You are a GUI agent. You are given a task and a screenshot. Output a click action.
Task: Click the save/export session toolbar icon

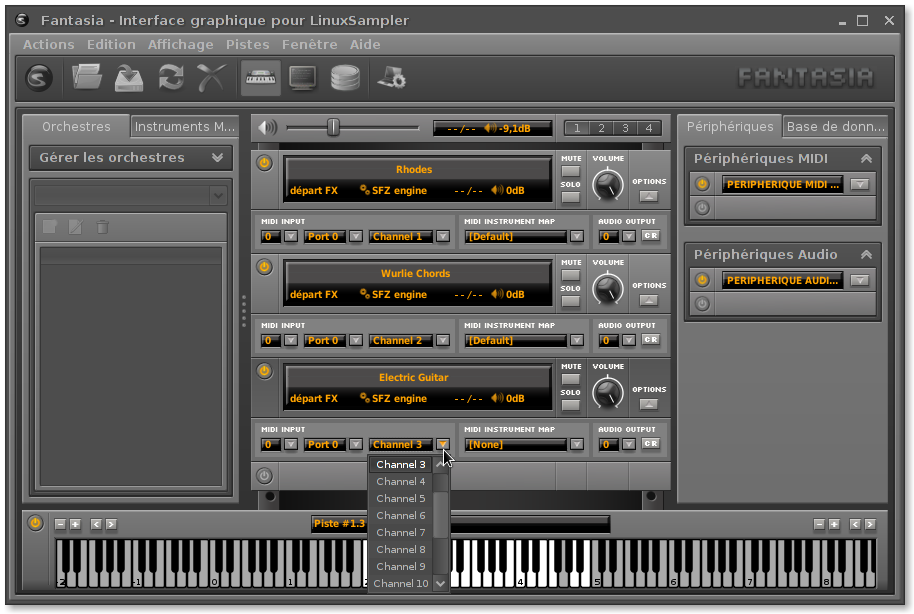[129, 77]
